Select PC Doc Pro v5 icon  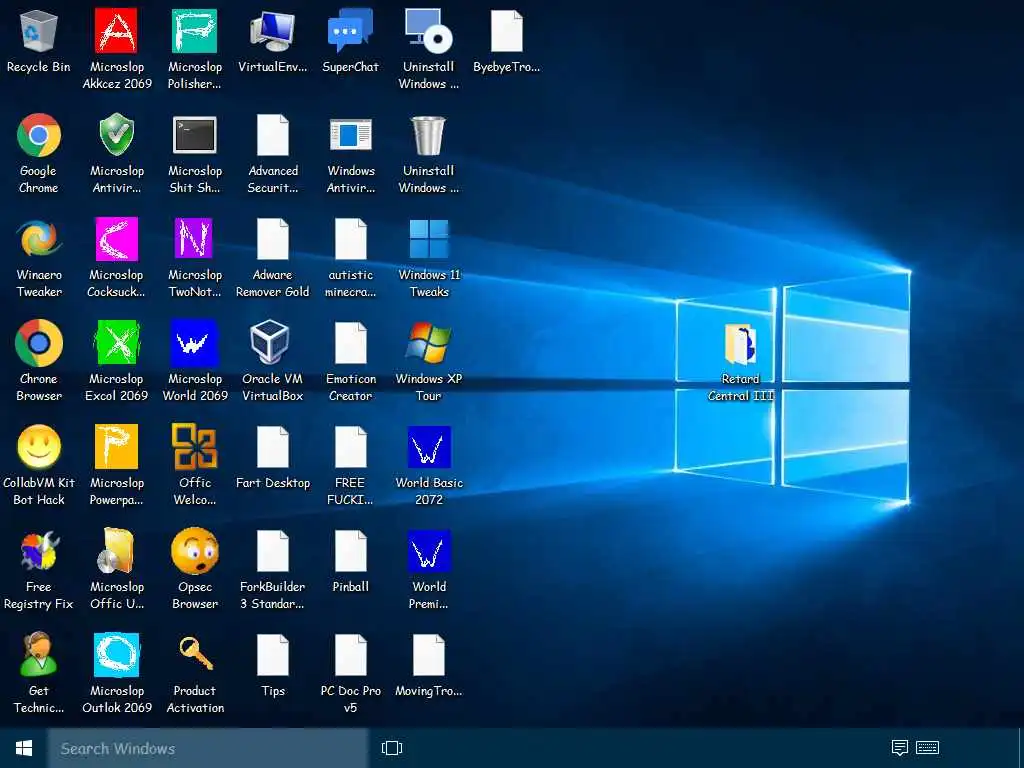click(x=351, y=655)
